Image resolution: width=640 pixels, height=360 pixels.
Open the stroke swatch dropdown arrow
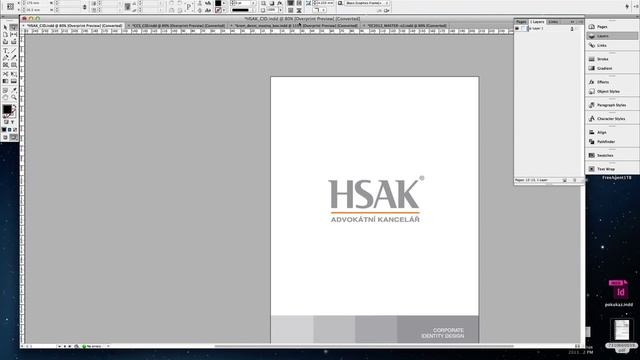224,10
